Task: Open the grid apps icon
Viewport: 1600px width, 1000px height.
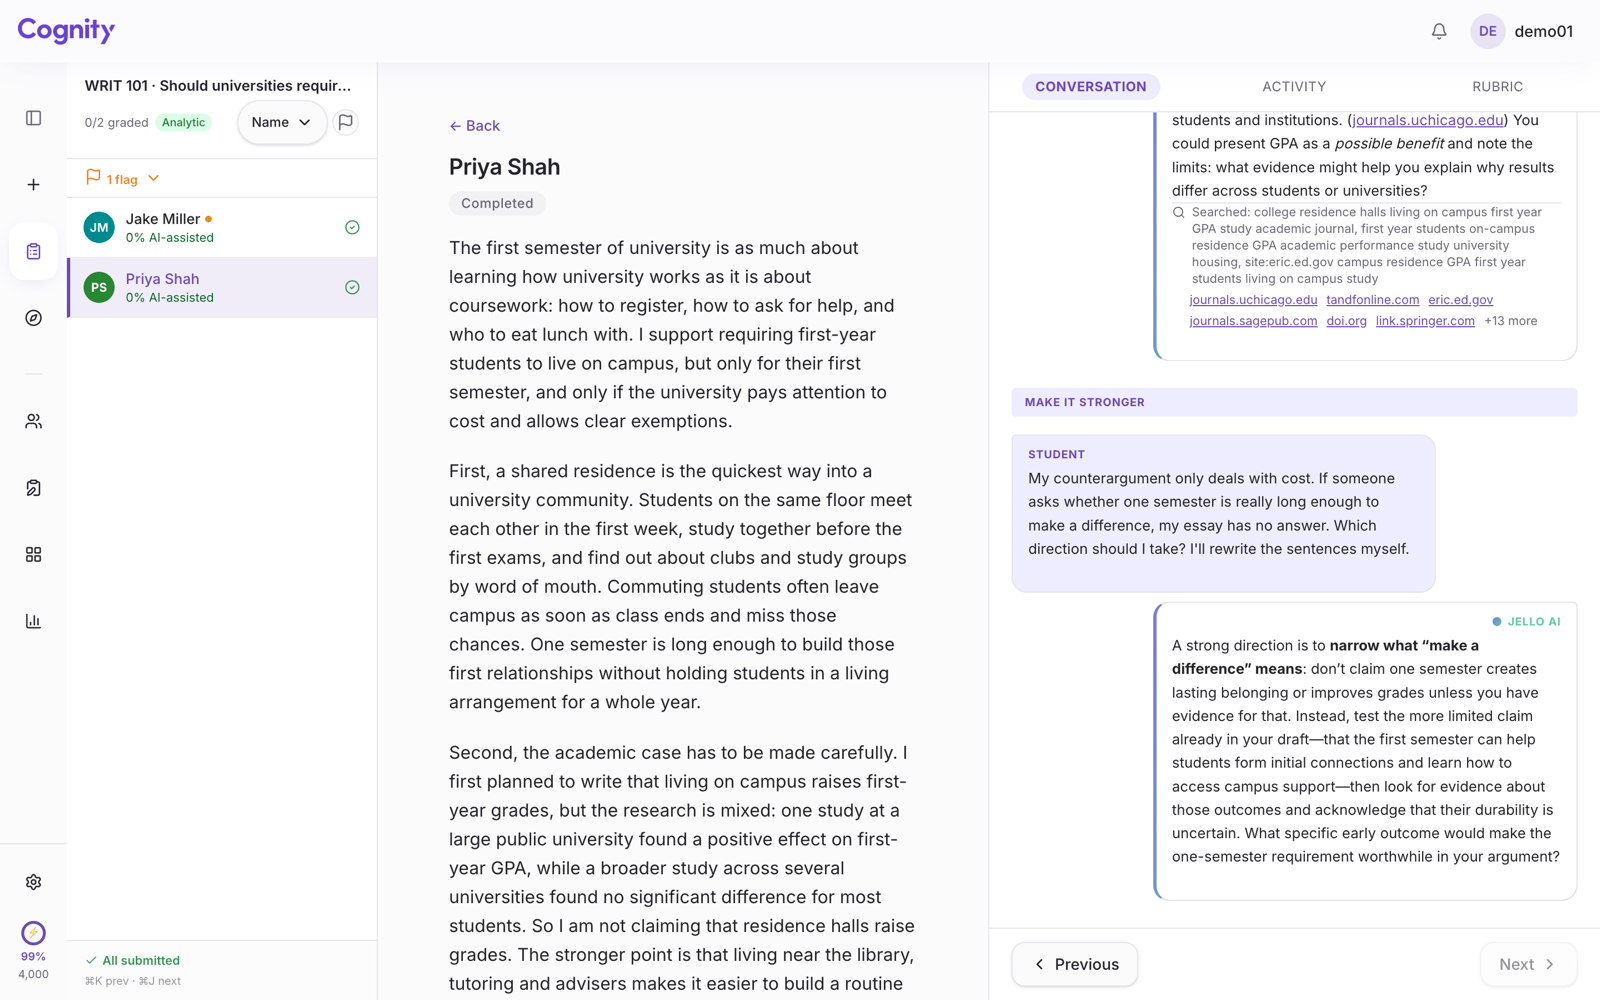Action: point(33,554)
